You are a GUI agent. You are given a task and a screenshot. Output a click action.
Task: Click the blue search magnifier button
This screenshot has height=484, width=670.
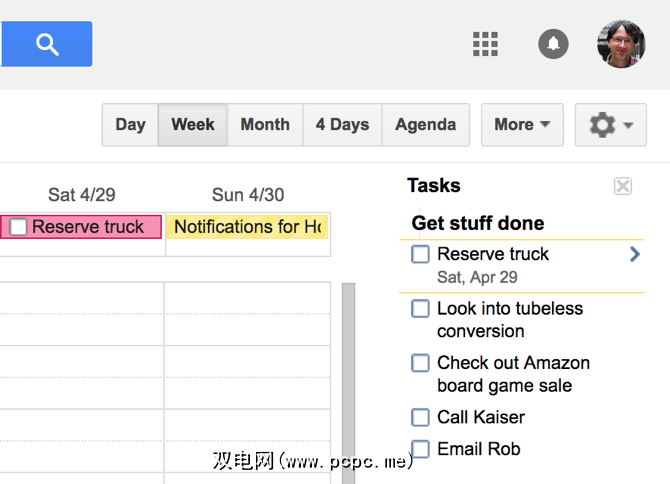coord(47,44)
